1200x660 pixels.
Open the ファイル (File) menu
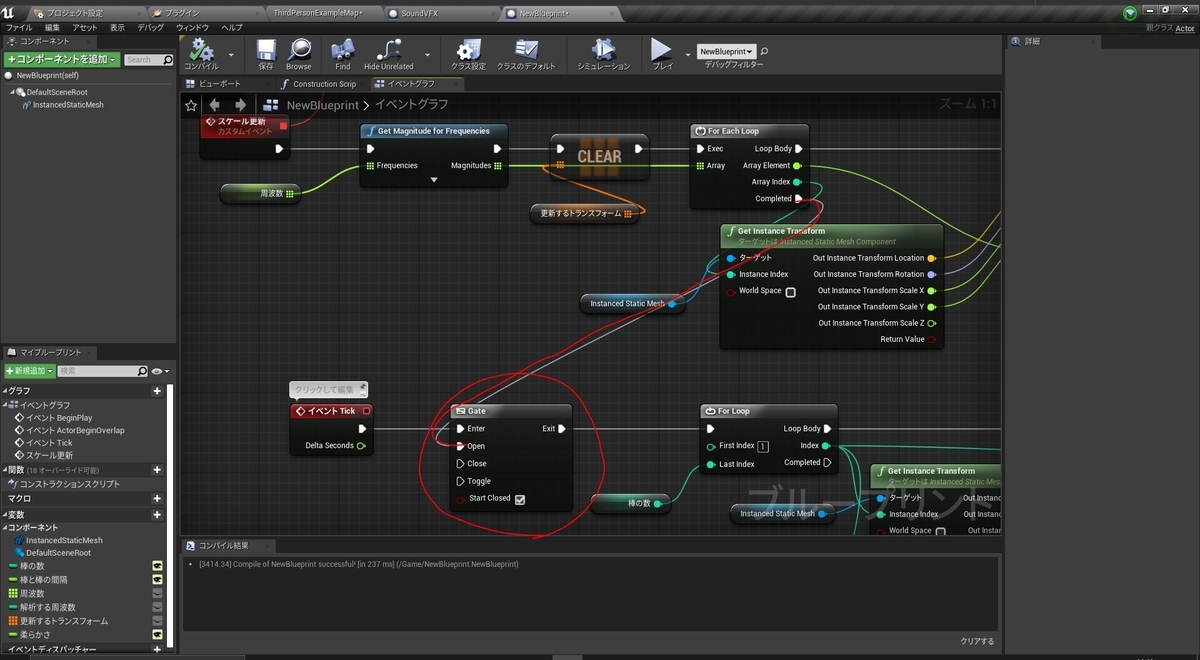[x=19, y=27]
